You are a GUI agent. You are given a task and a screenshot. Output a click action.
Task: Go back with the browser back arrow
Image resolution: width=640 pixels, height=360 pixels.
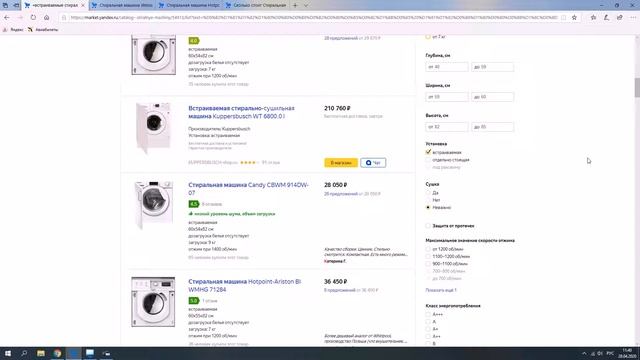click(x=7, y=18)
